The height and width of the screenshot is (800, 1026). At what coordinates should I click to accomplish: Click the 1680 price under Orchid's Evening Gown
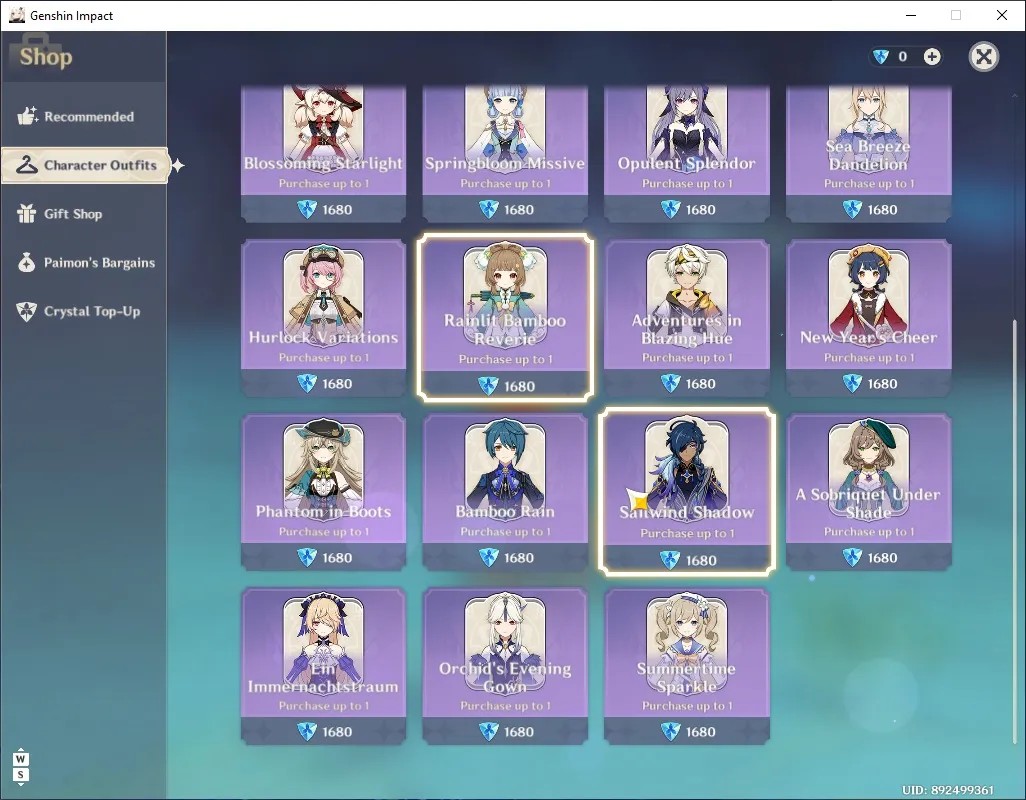pyautogui.click(x=519, y=731)
